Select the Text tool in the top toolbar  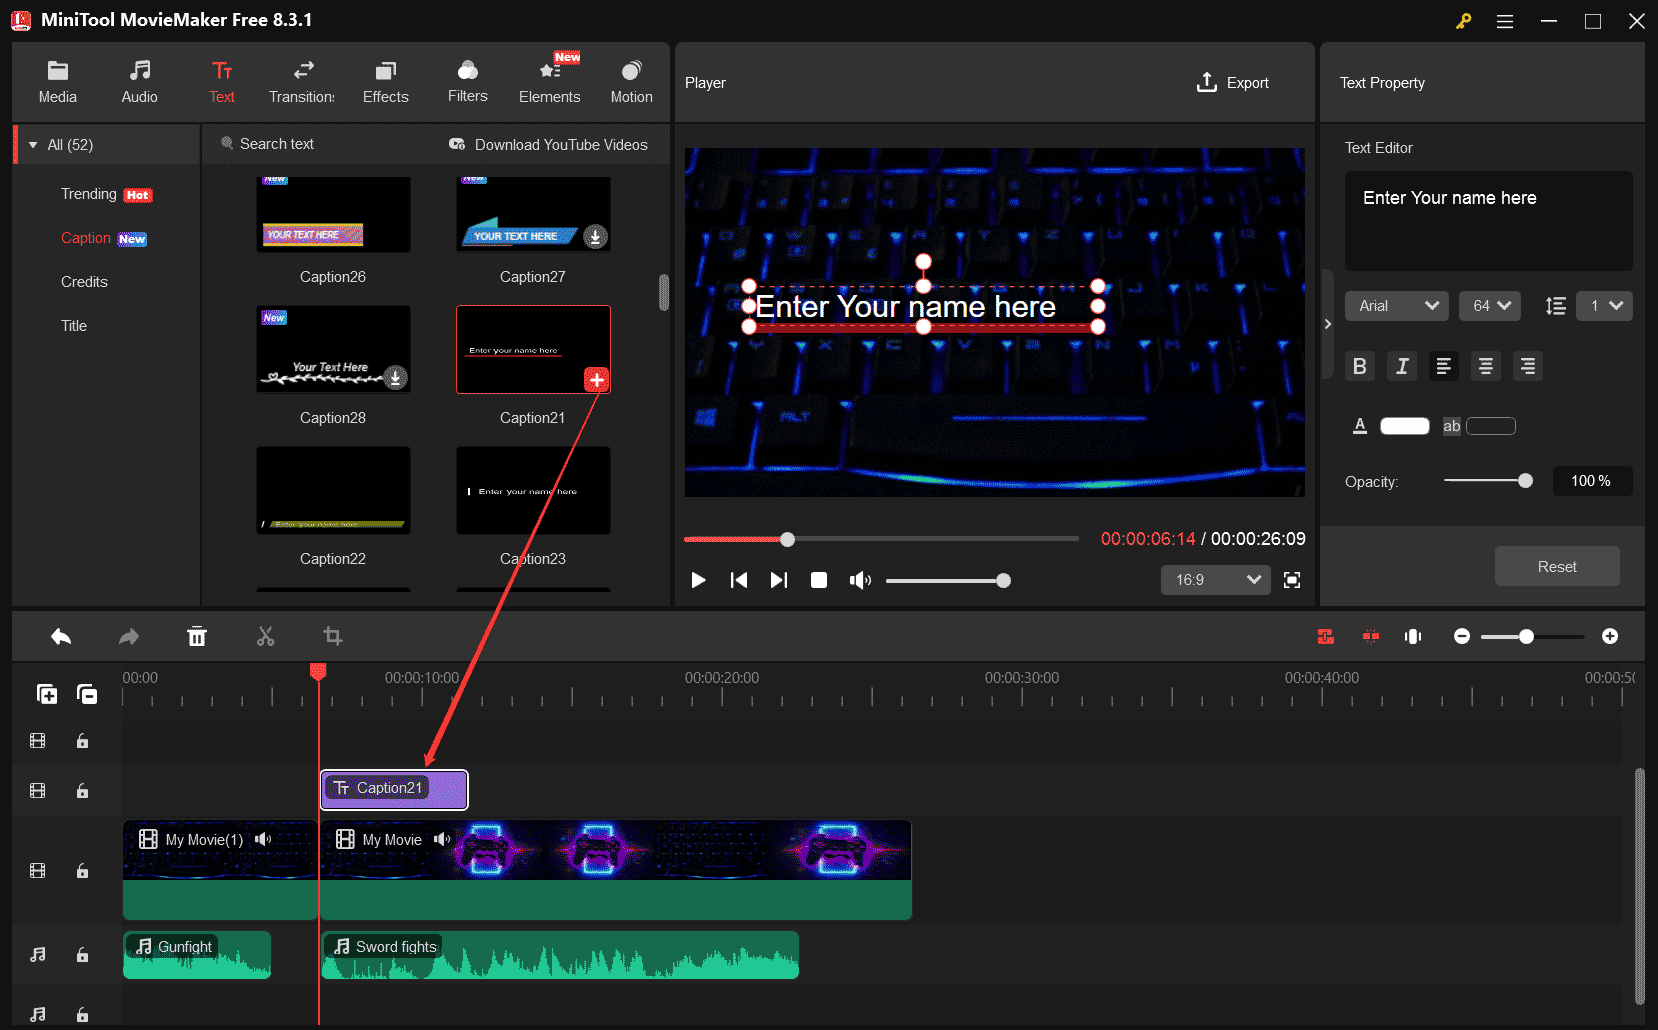pos(221,80)
